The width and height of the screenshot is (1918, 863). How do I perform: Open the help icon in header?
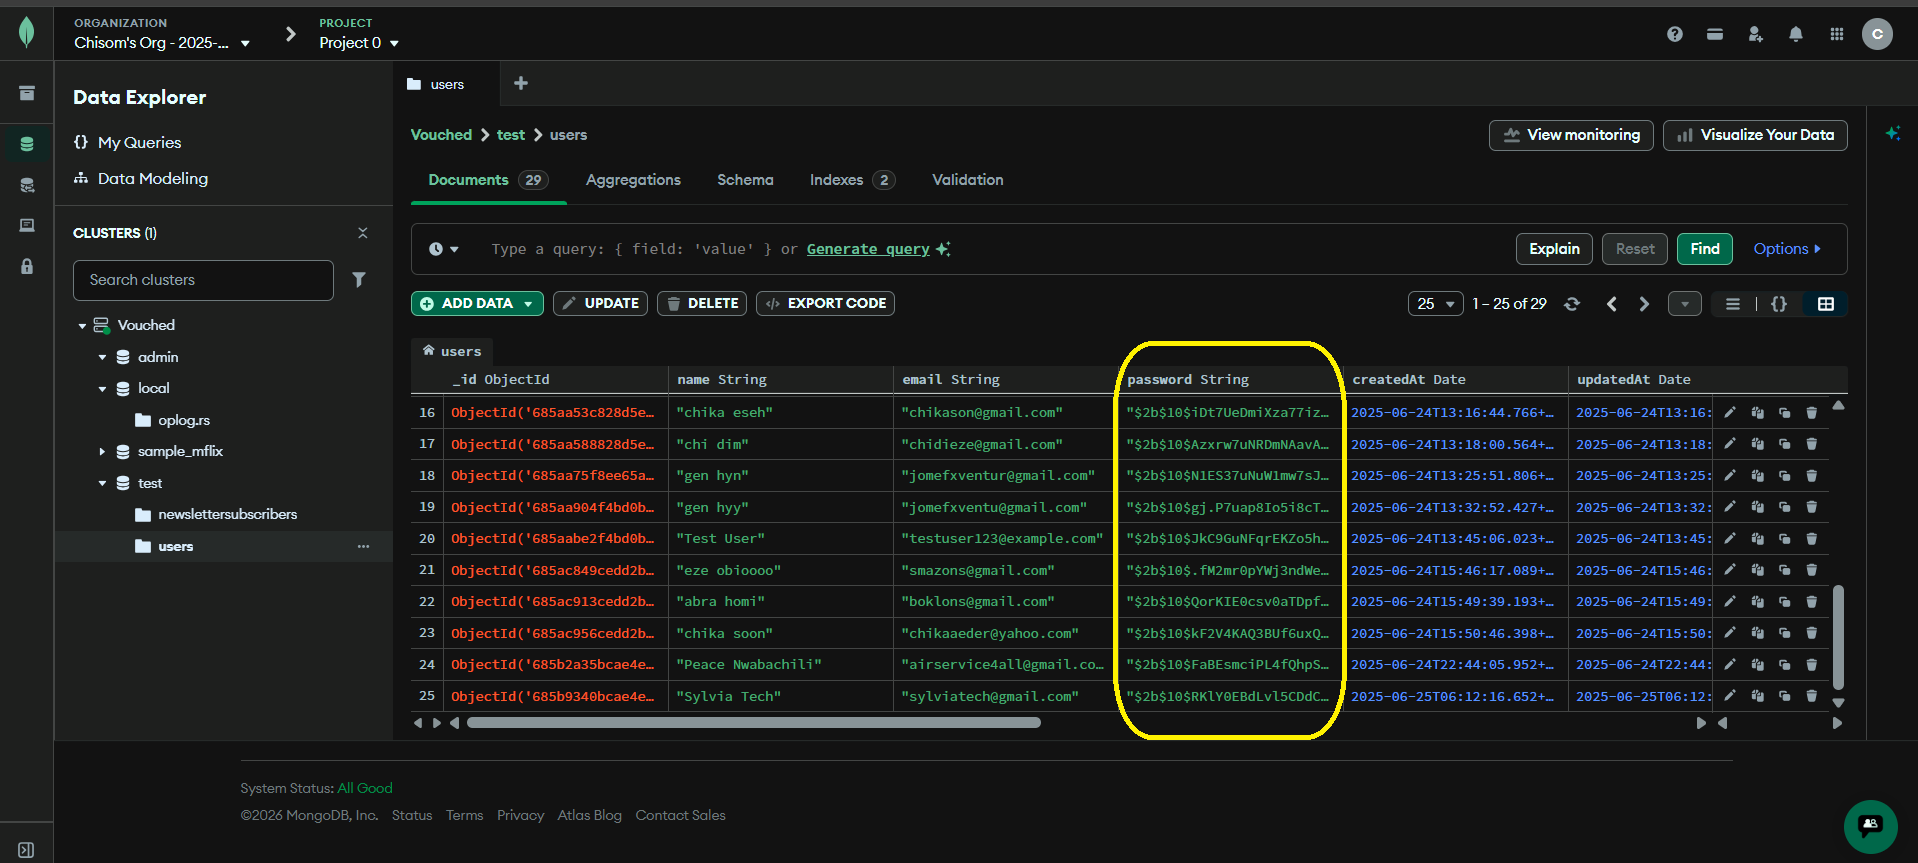click(1675, 34)
